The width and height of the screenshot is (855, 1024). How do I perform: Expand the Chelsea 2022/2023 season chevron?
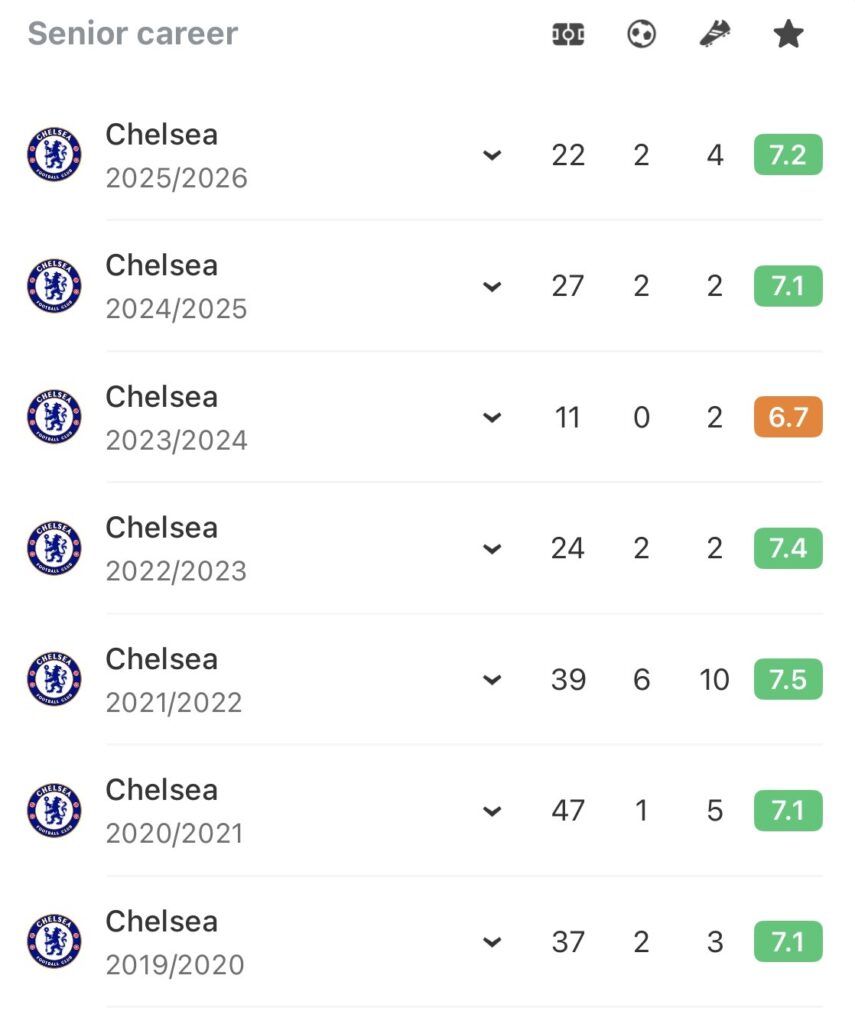(491, 549)
